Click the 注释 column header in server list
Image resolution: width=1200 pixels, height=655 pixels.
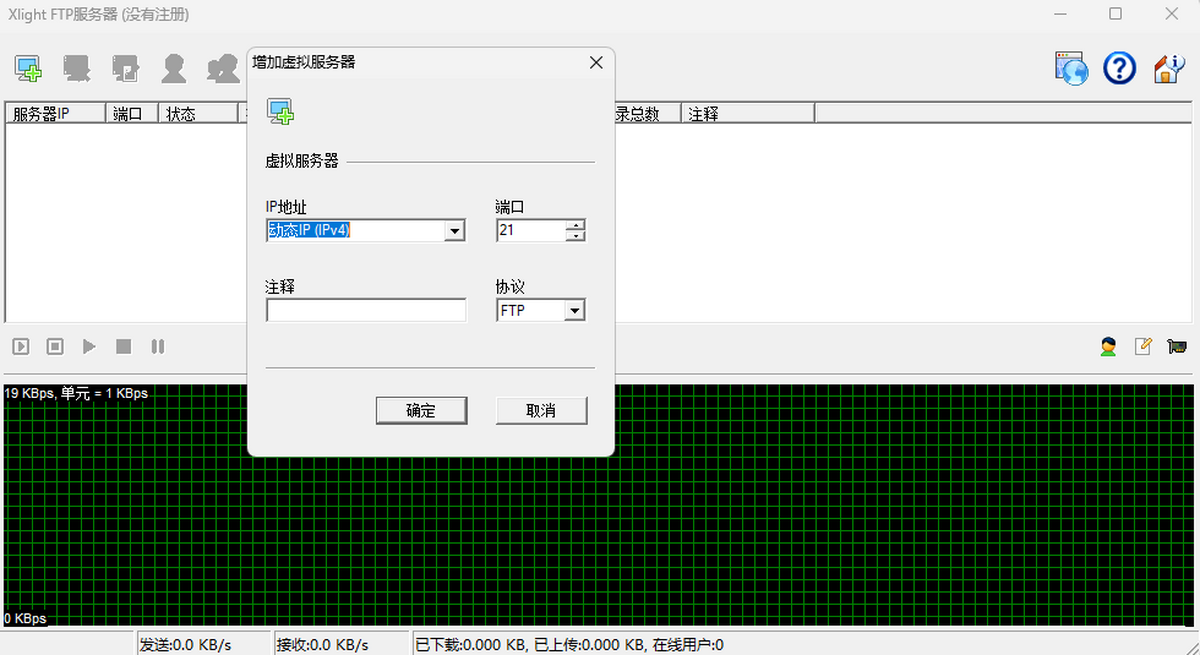pos(748,114)
